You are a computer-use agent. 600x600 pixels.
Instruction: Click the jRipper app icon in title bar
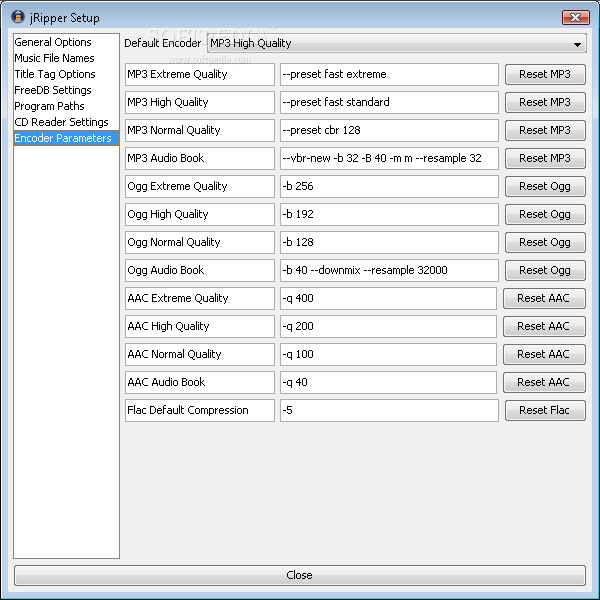click(18, 17)
